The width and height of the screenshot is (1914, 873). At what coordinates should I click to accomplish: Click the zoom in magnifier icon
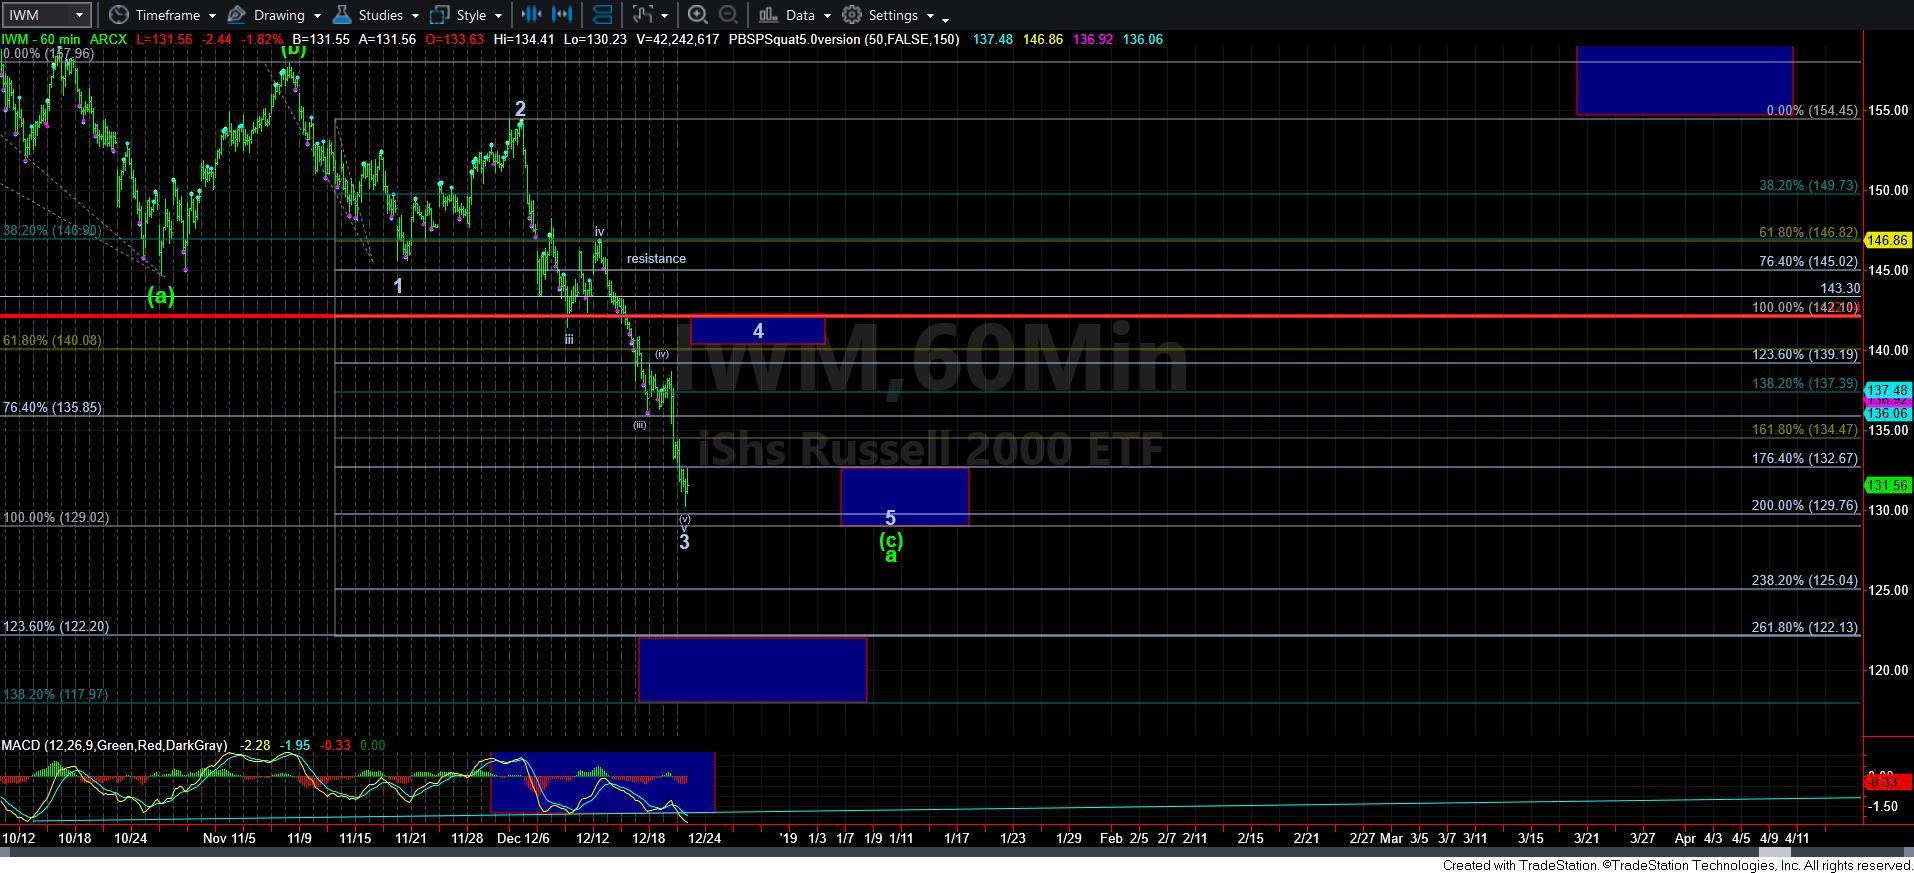point(697,14)
